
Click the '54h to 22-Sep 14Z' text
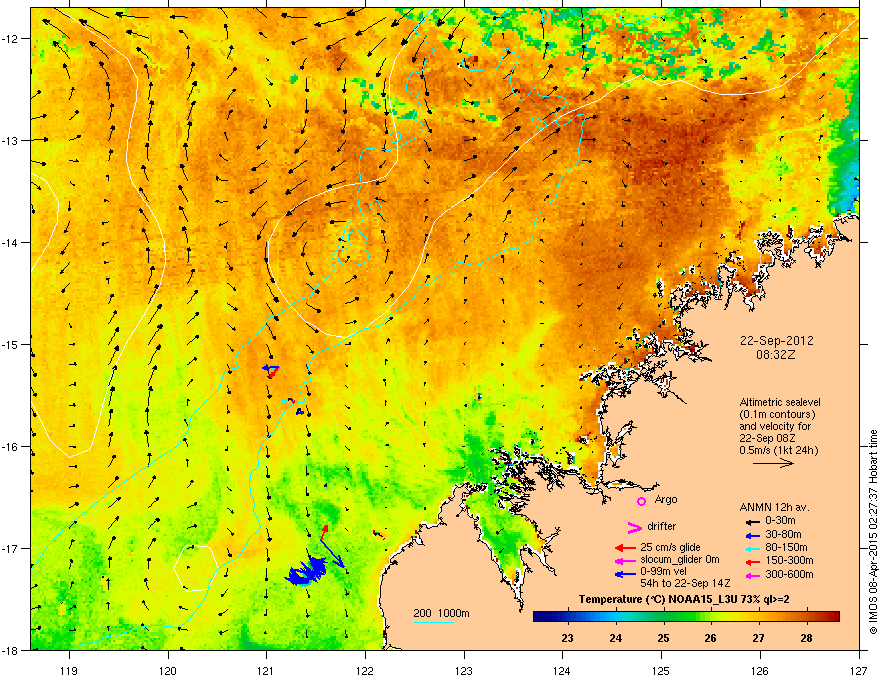click(685, 583)
